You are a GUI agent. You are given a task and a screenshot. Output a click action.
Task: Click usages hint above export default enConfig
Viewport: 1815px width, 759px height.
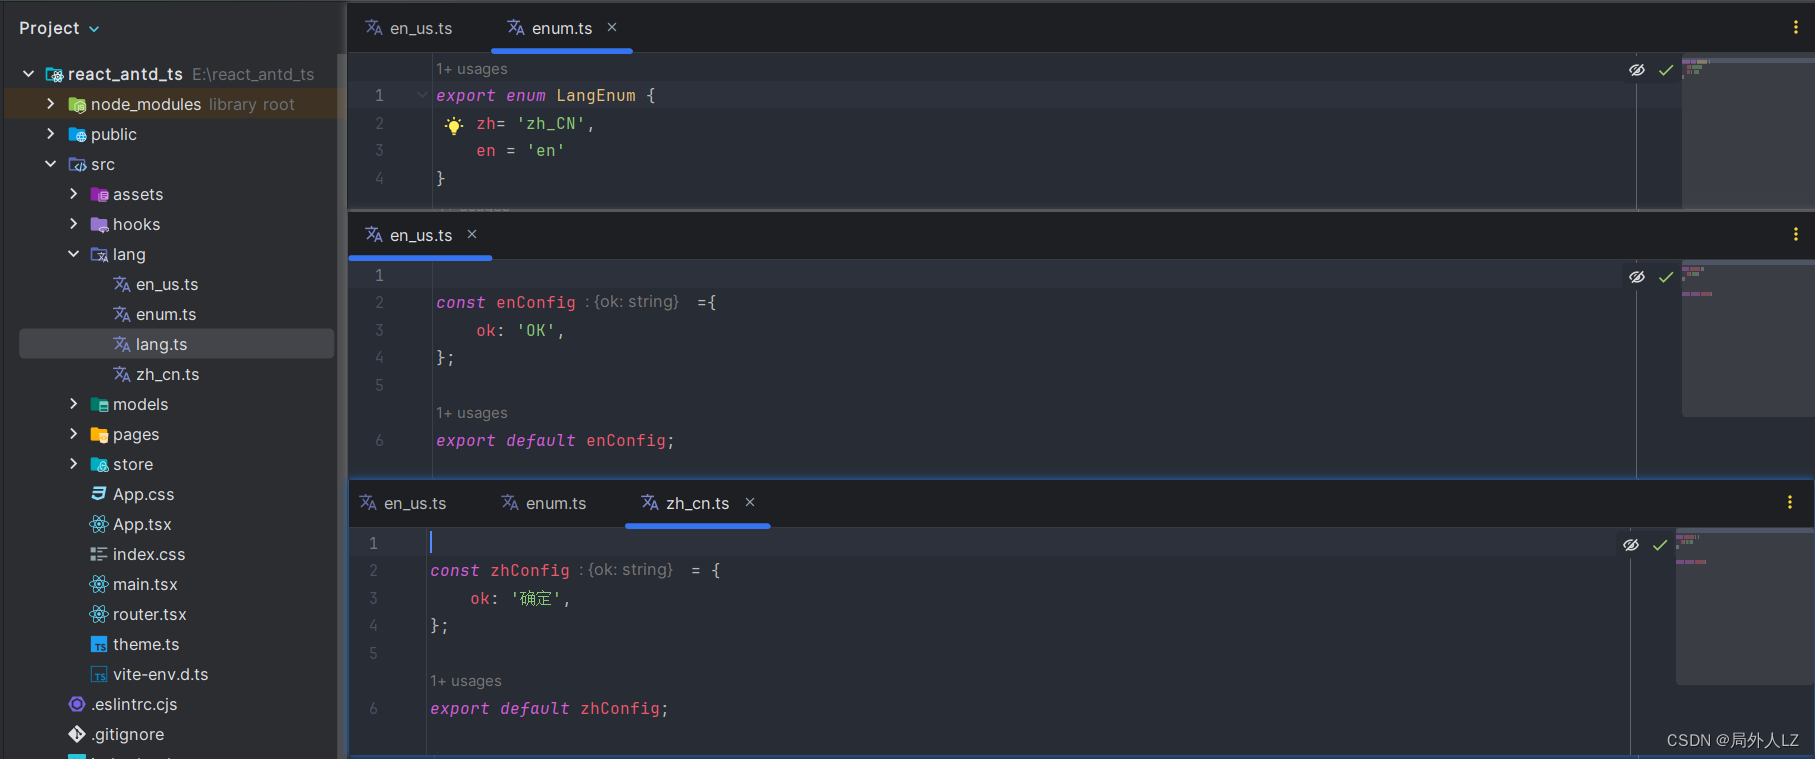click(472, 413)
